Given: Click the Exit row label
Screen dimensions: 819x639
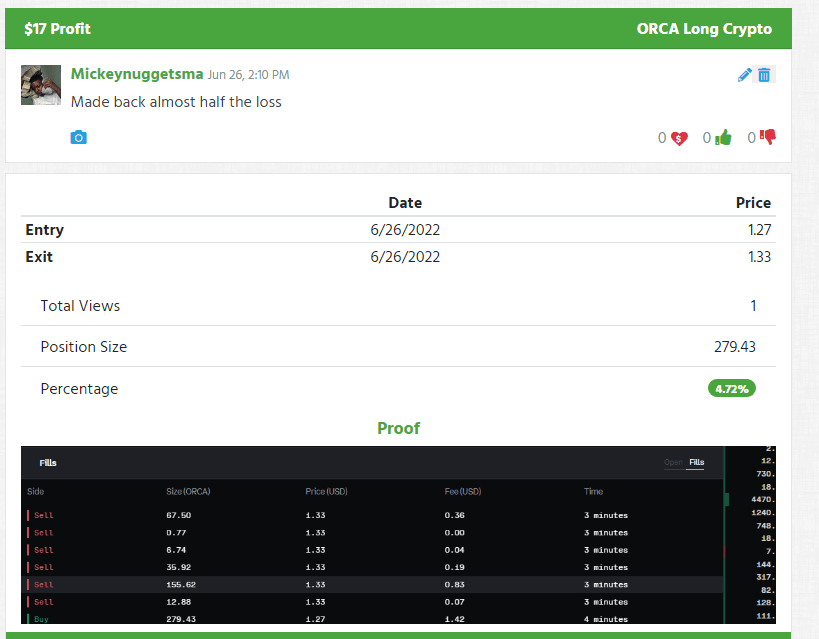Looking at the screenshot, I should [x=39, y=257].
